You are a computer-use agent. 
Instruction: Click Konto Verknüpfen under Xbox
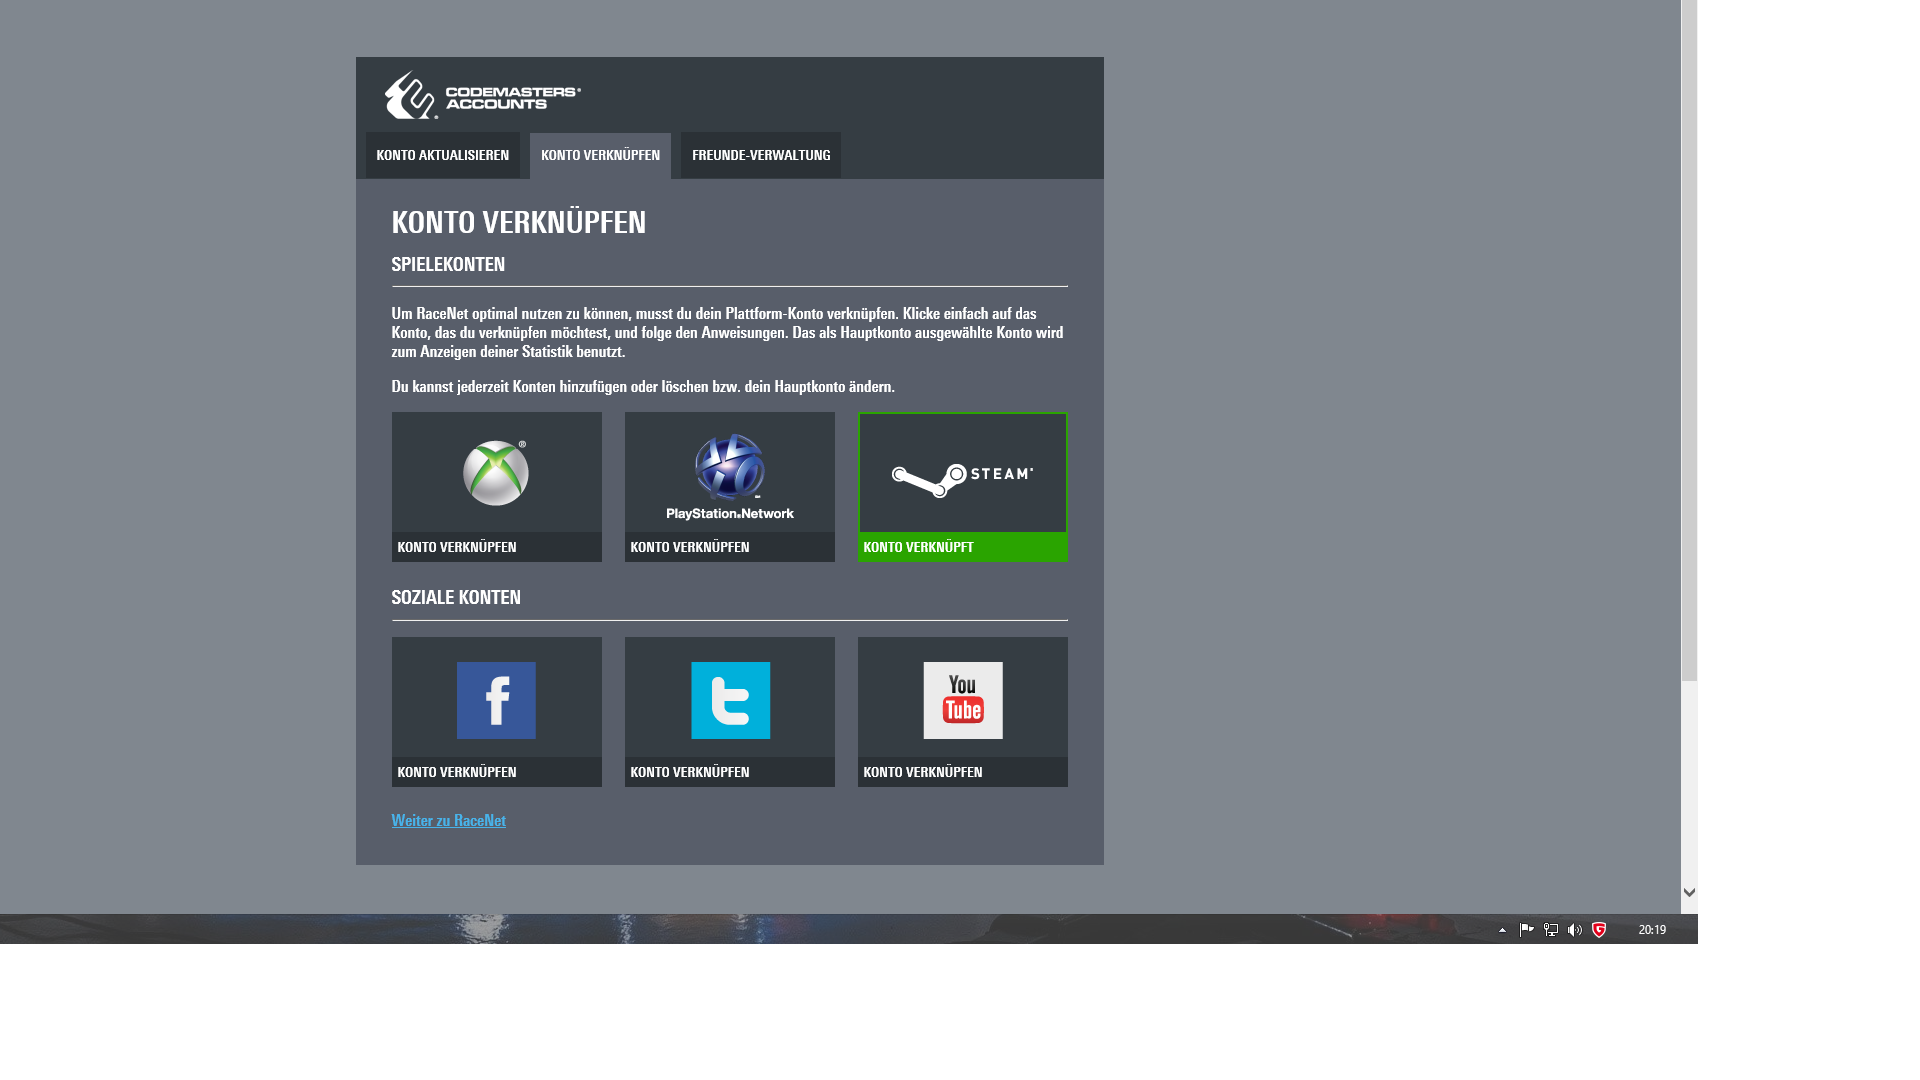pos(497,547)
